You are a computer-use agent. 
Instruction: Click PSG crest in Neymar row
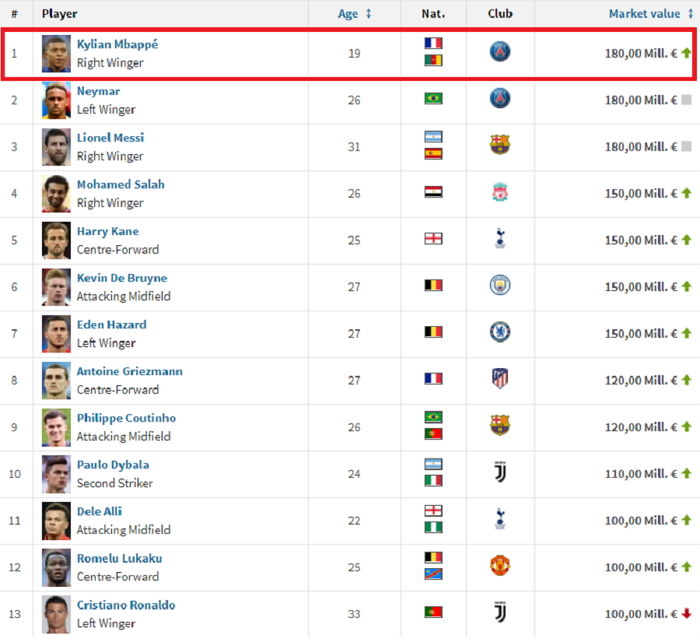pos(500,99)
